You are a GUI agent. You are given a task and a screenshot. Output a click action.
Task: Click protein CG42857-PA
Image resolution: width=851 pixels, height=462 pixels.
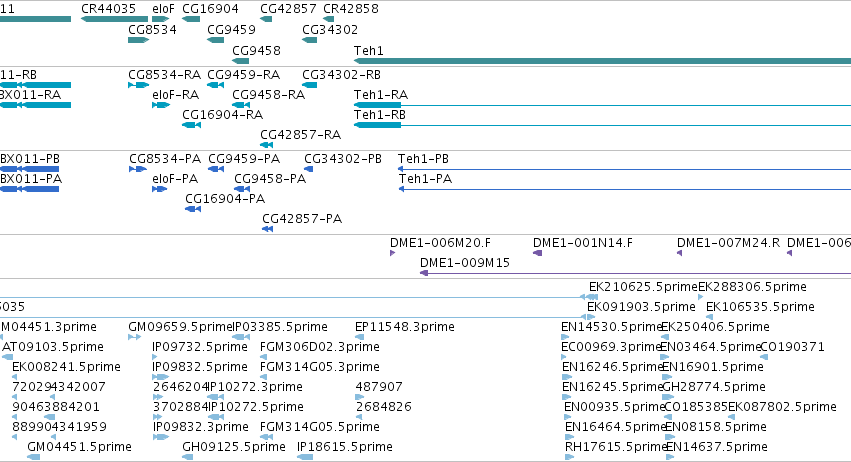point(302,219)
